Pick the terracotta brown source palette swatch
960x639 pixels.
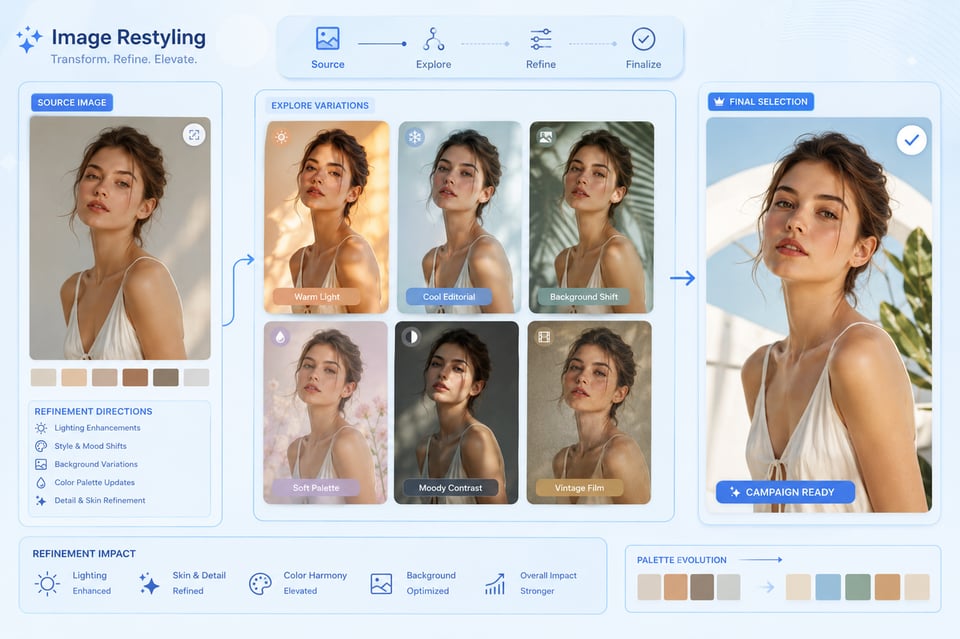pyautogui.click(x=135, y=377)
